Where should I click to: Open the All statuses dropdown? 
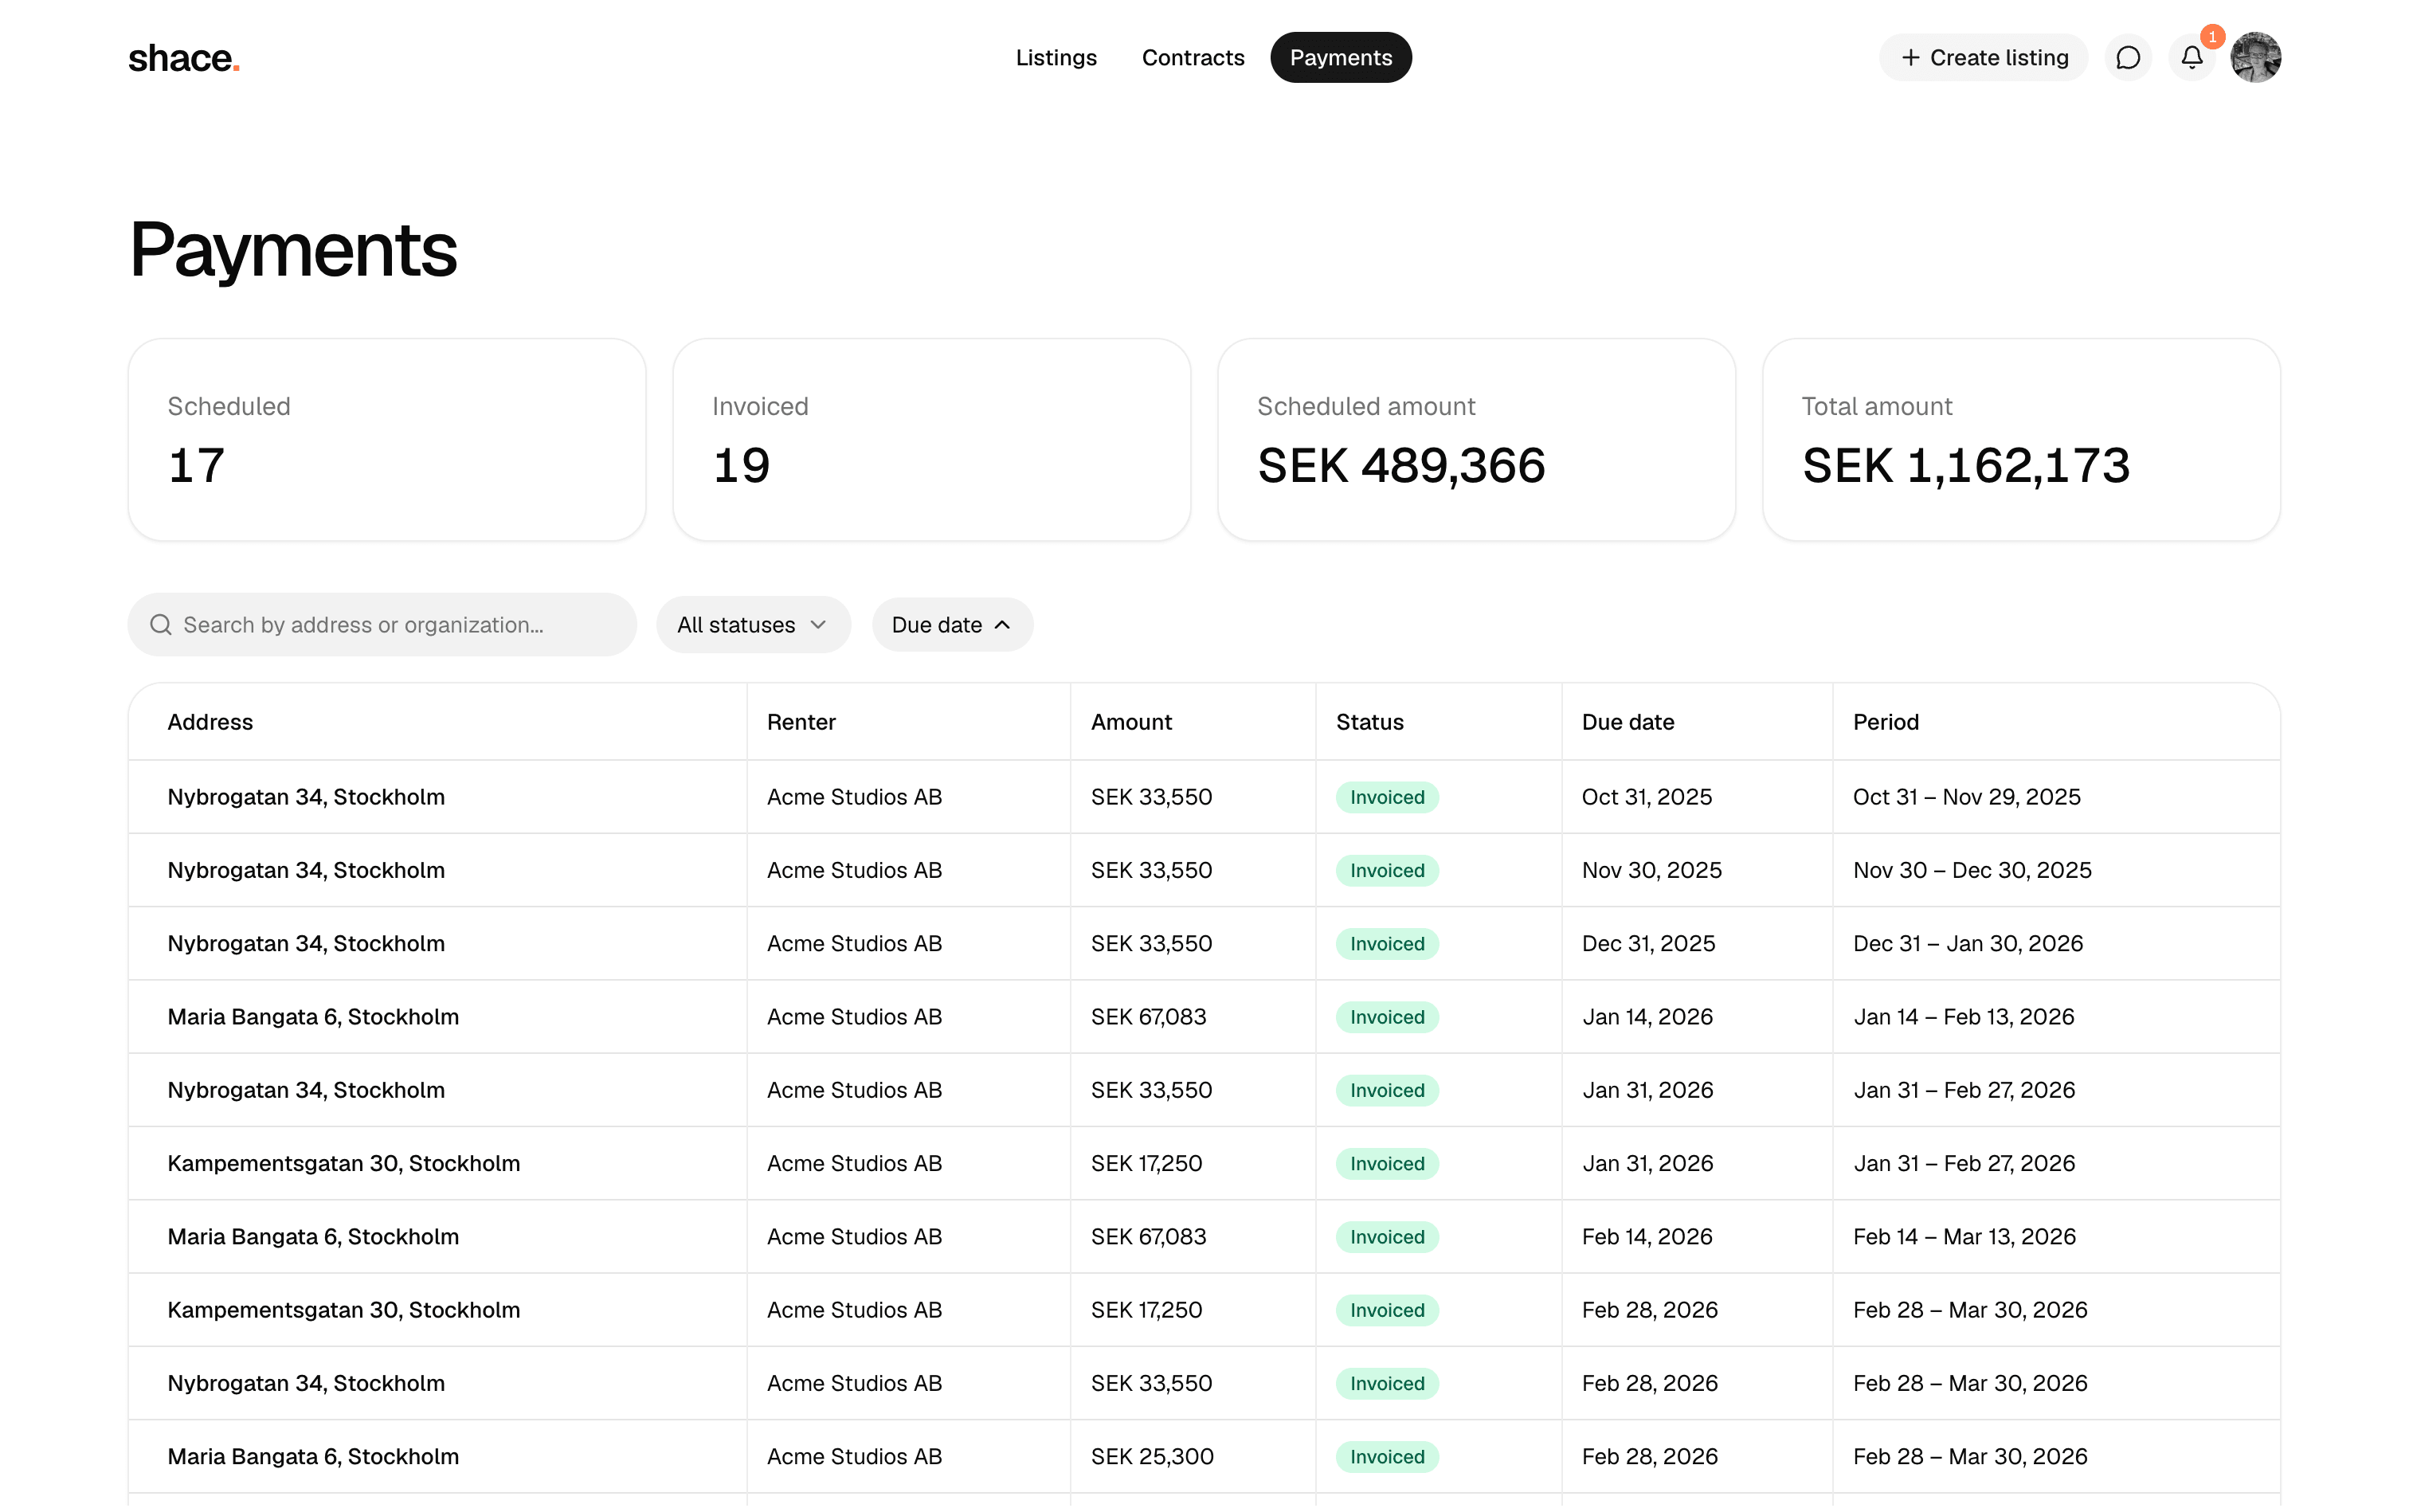point(752,625)
